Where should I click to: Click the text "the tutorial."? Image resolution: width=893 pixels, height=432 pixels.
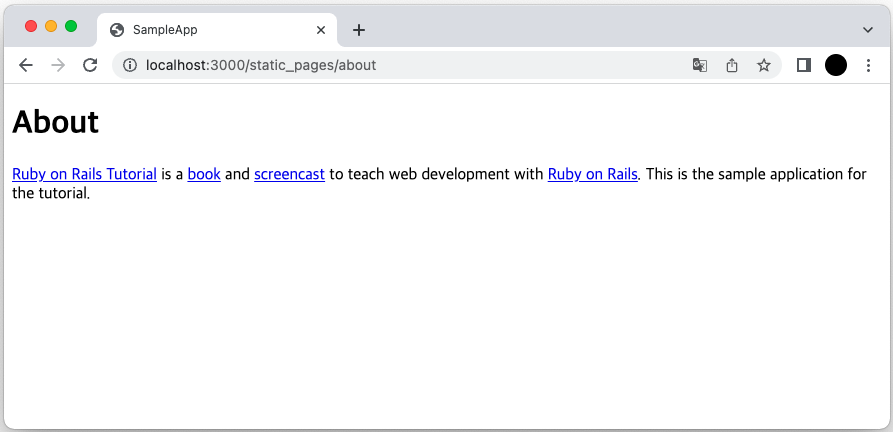click(51, 194)
